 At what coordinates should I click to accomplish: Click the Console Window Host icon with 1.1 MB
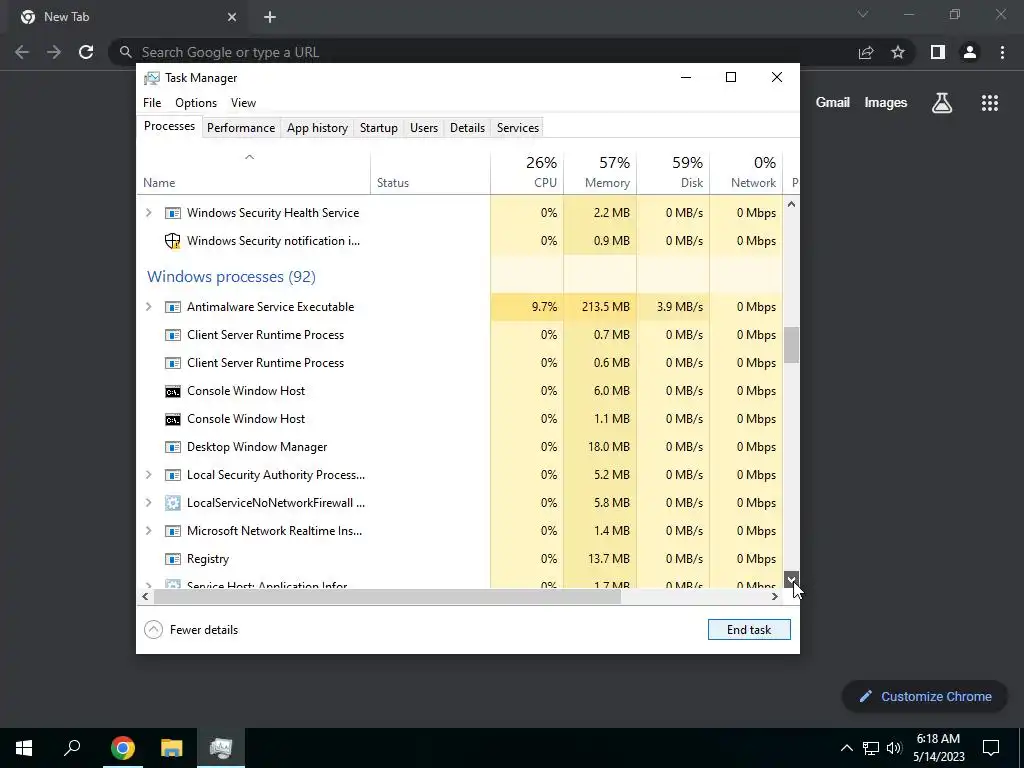click(x=172, y=419)
